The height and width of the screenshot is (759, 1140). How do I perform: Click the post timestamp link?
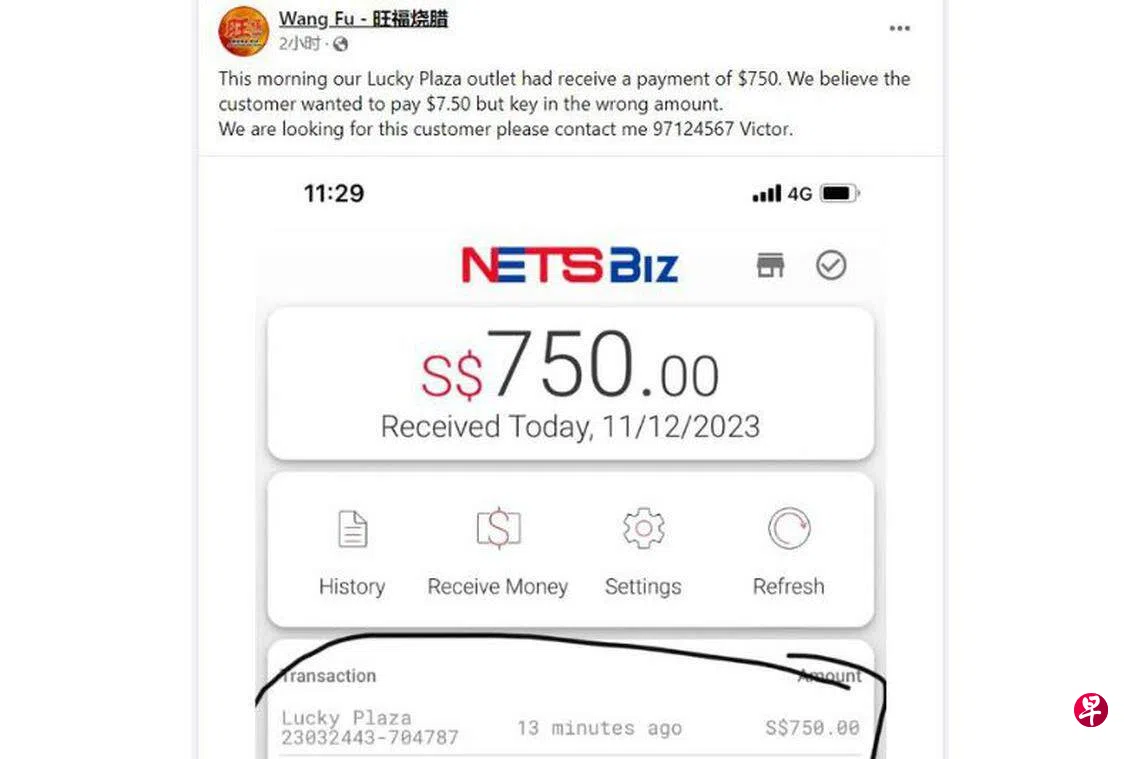point(300,44)
